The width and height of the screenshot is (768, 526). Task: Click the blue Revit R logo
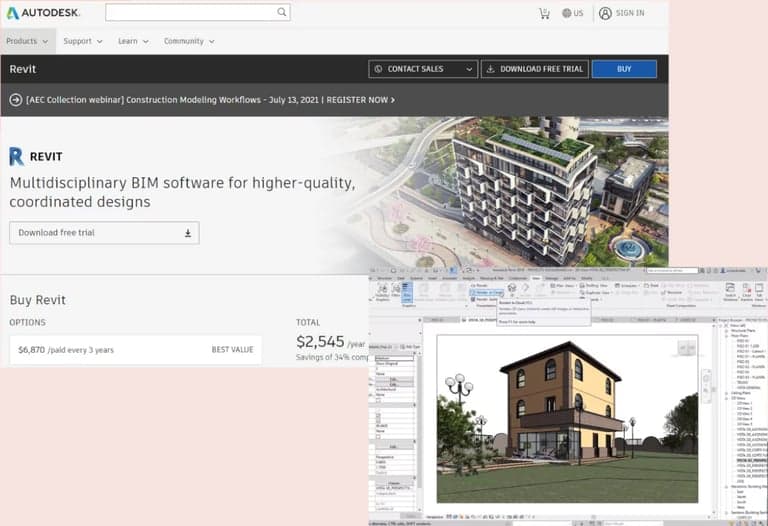(x=16, y=156)
